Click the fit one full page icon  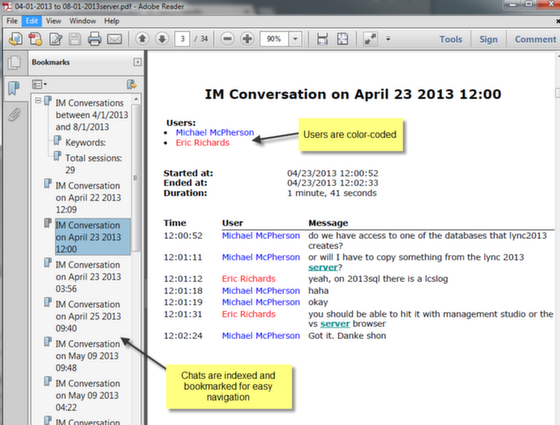(342, 39)
